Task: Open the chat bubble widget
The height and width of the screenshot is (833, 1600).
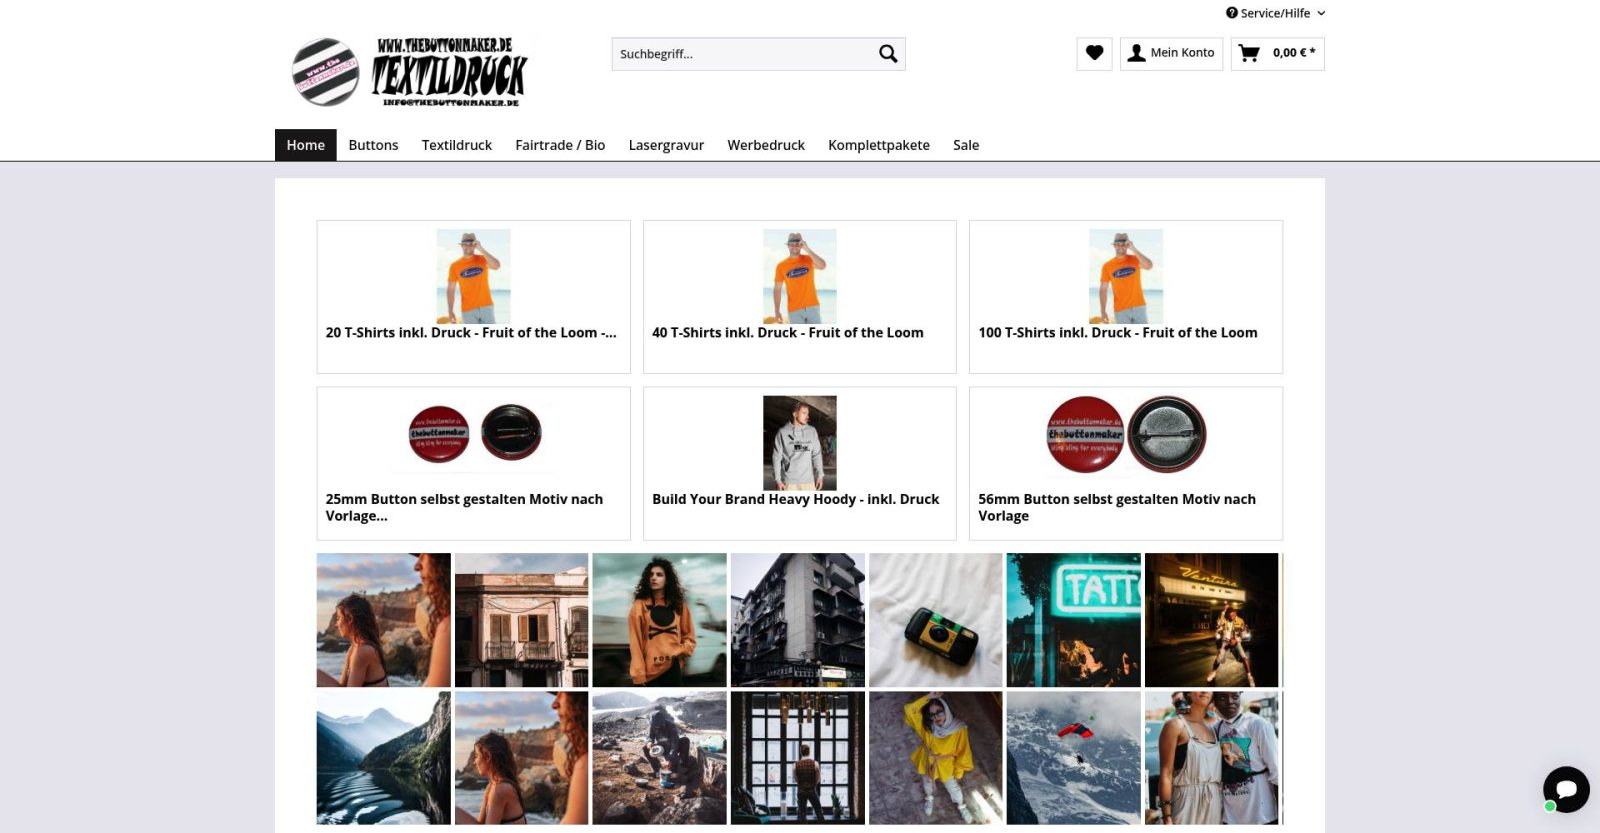Action: click(1565, 789)
